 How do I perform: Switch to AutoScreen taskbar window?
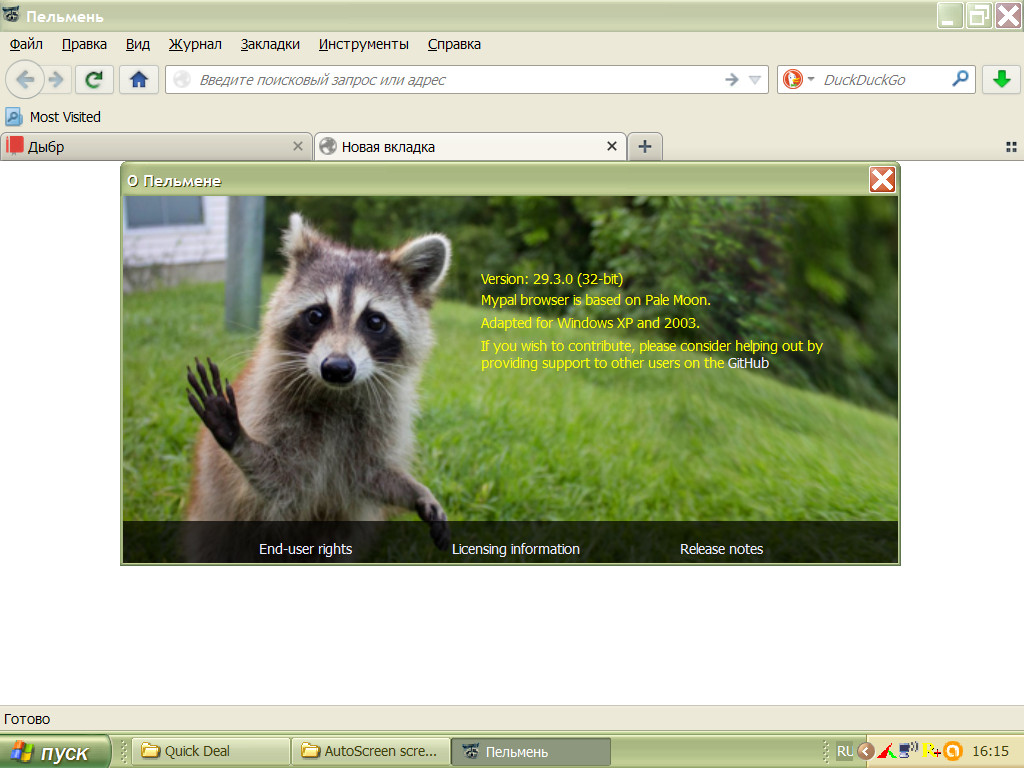[x=371, y=751]
